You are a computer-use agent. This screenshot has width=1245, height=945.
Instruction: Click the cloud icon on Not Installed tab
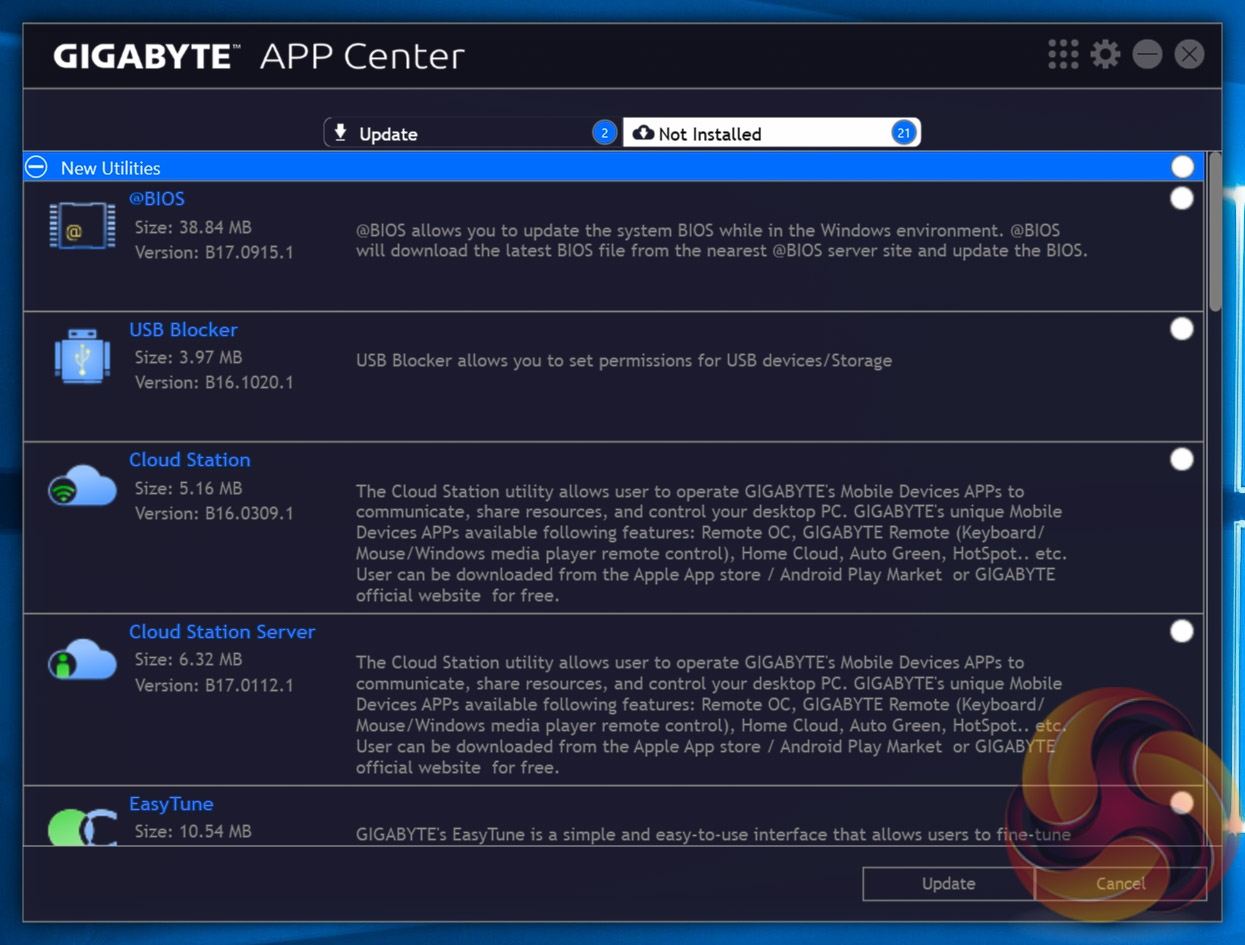point(644,133)
